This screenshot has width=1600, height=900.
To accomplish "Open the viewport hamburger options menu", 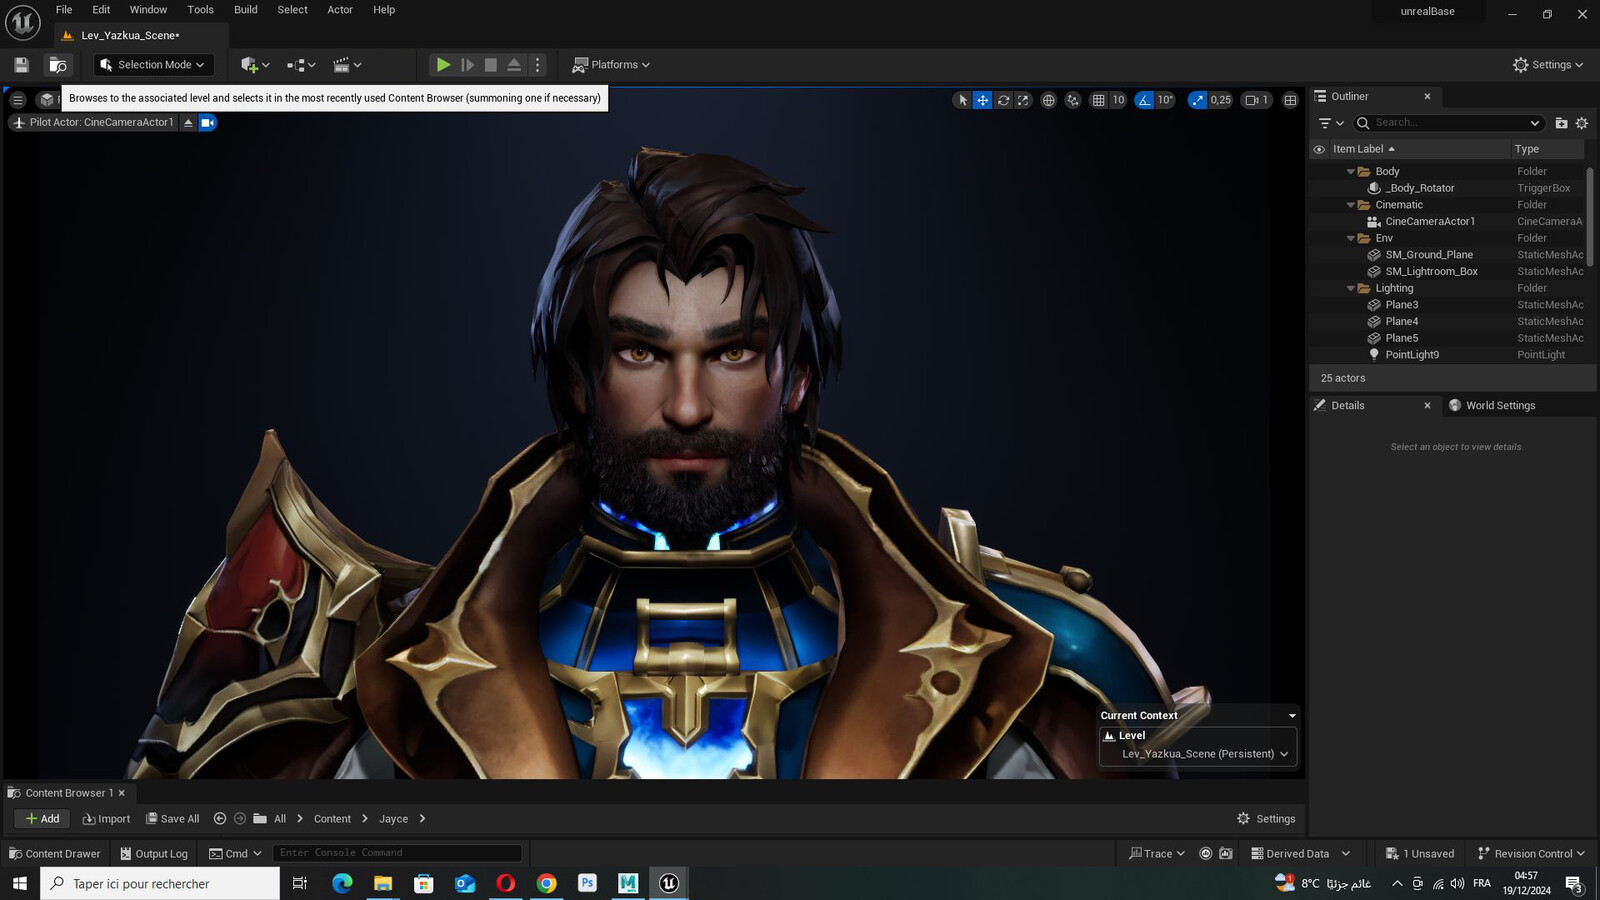I will [x=17, y=100].
